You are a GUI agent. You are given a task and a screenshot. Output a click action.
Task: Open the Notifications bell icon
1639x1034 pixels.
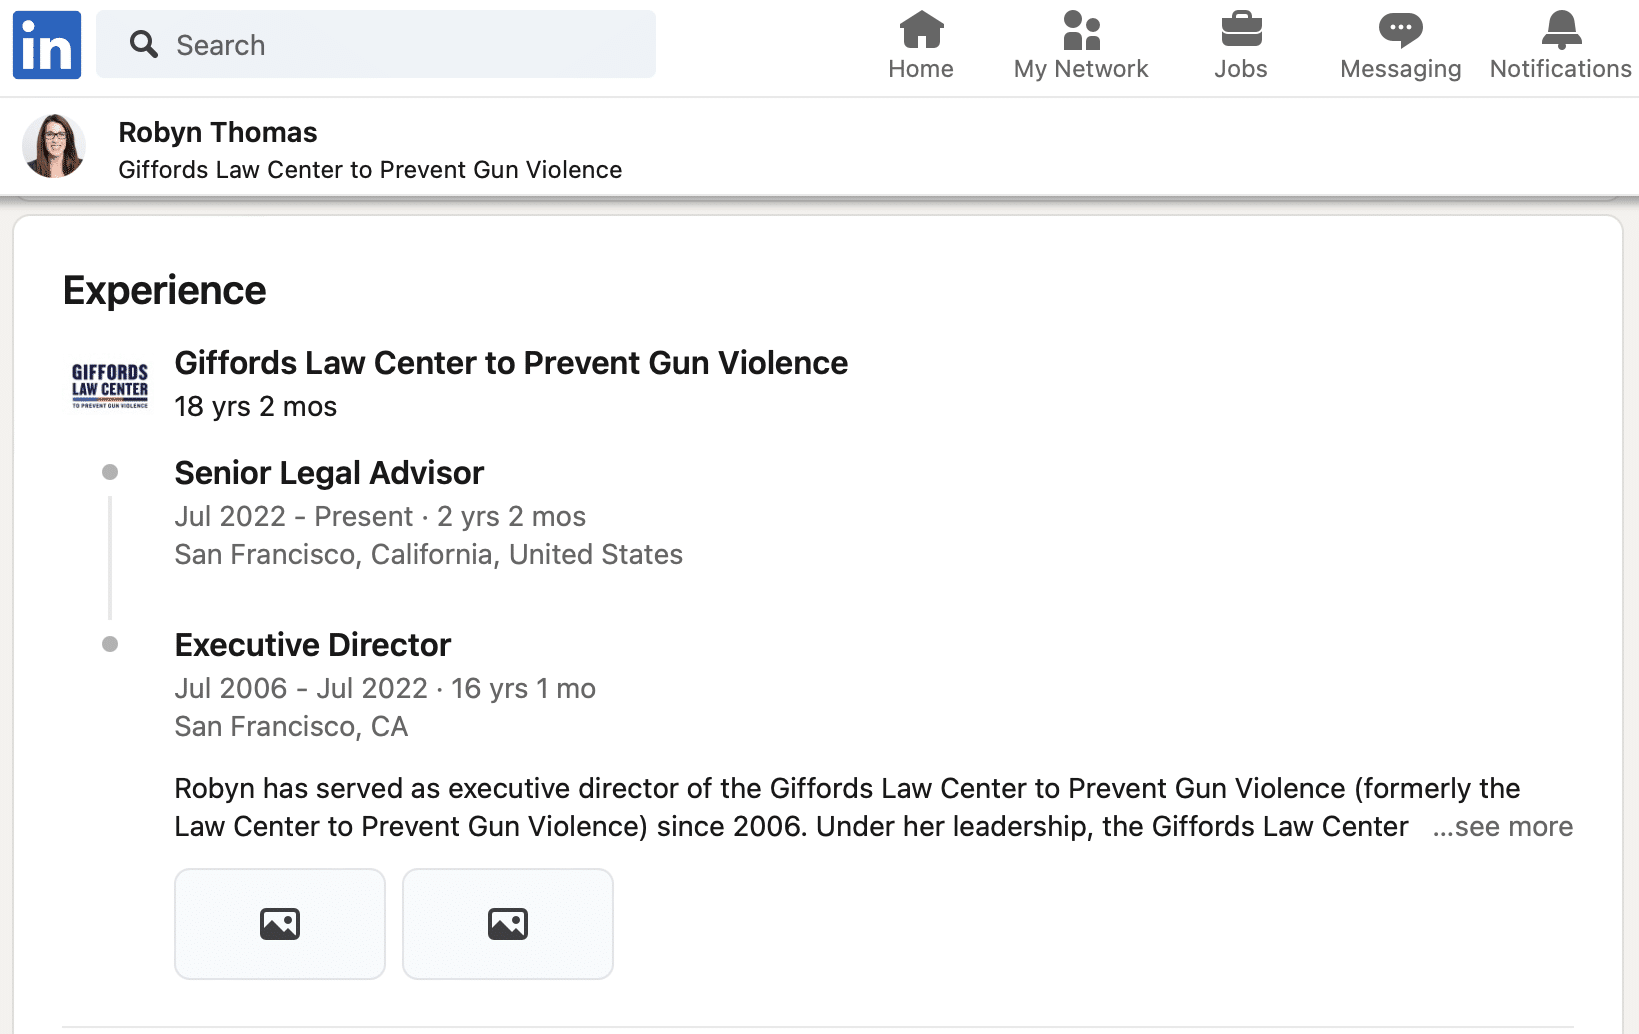pyautogui.click(x=1561, y=30)
